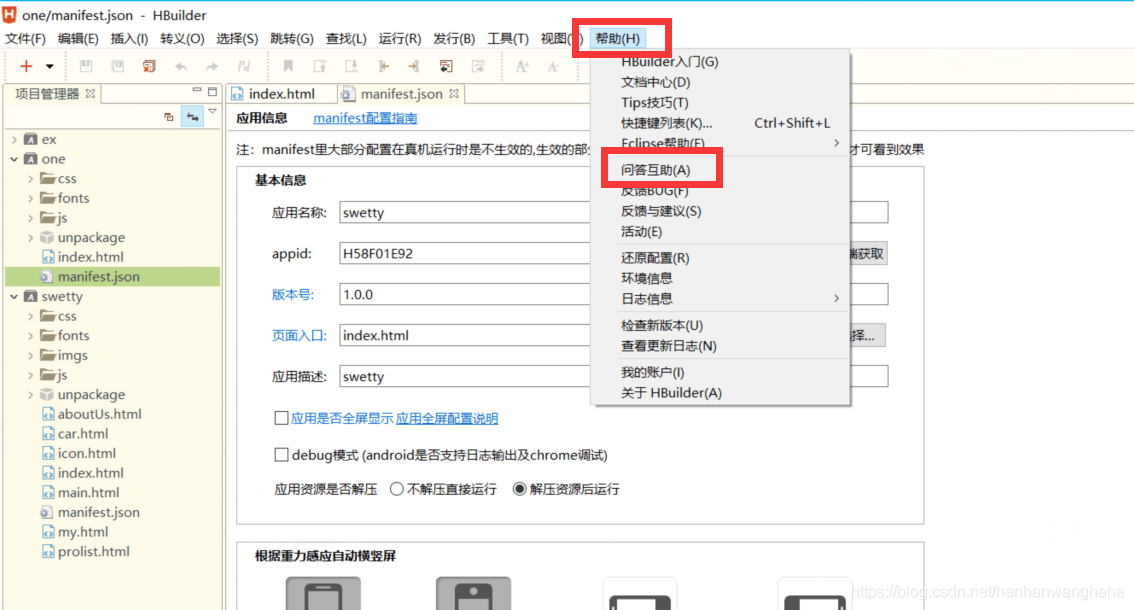
Task: Click the partially hidden 获取 button beside appid
Action: pos(868,254)
